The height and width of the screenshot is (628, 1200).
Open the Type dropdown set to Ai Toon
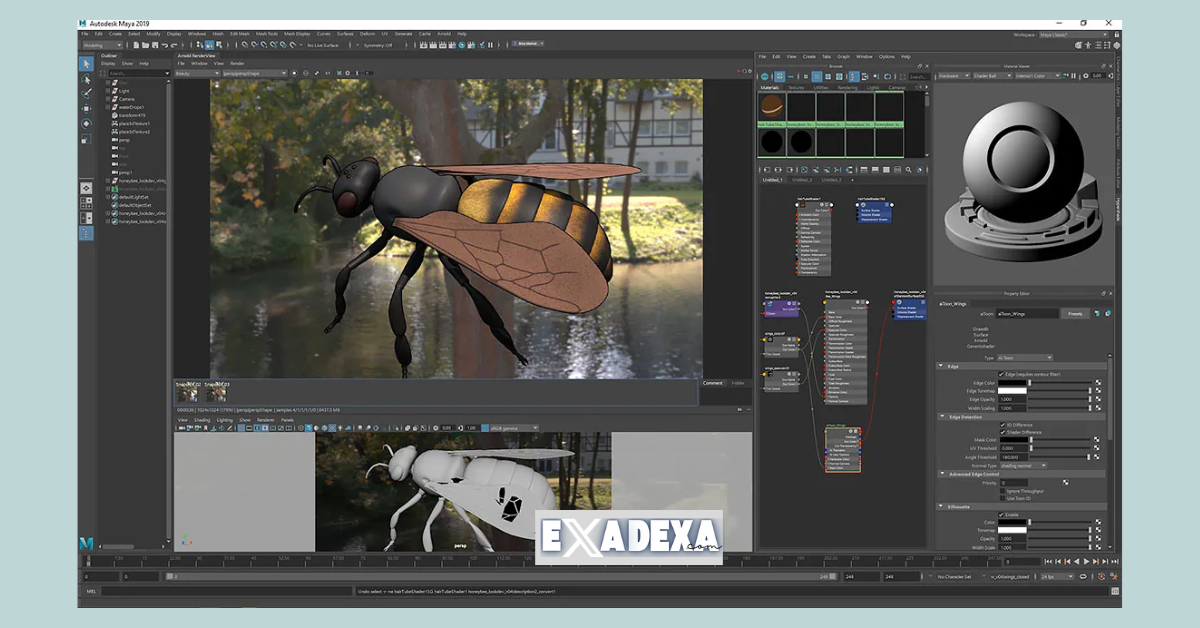pos(1024,357)
